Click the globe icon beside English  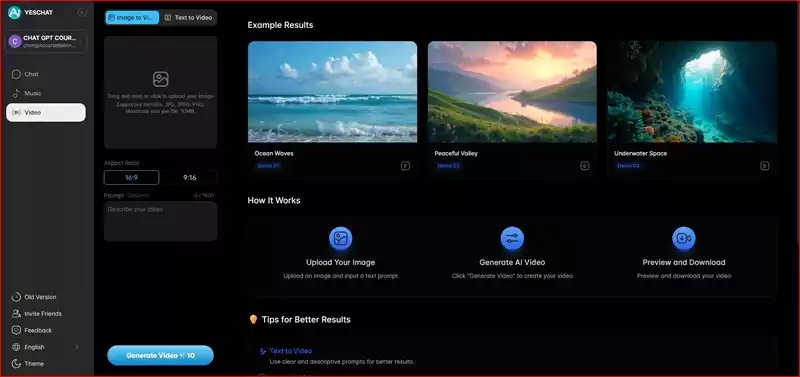tap(16, 347)
